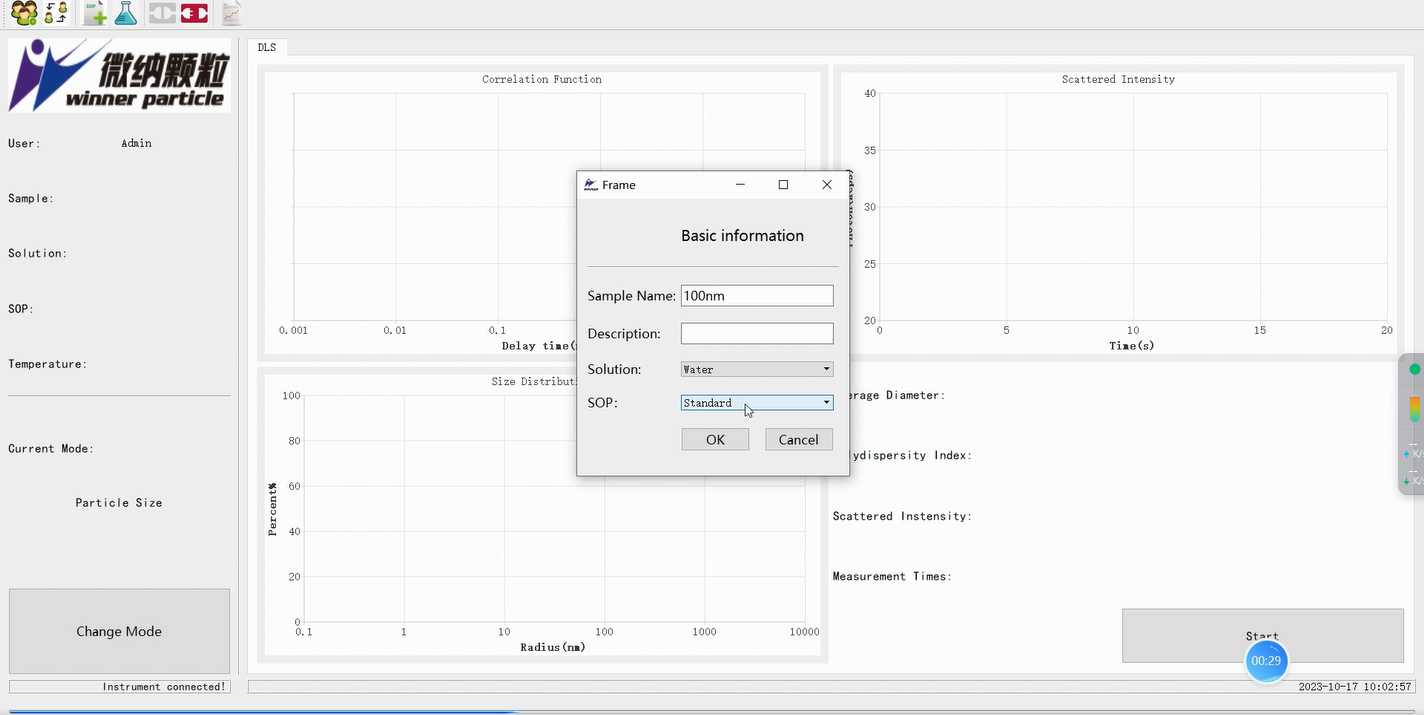This screenshot has width=1424, height=715.
Task: Open the blue flask solution icon
Action: [126, 13]
